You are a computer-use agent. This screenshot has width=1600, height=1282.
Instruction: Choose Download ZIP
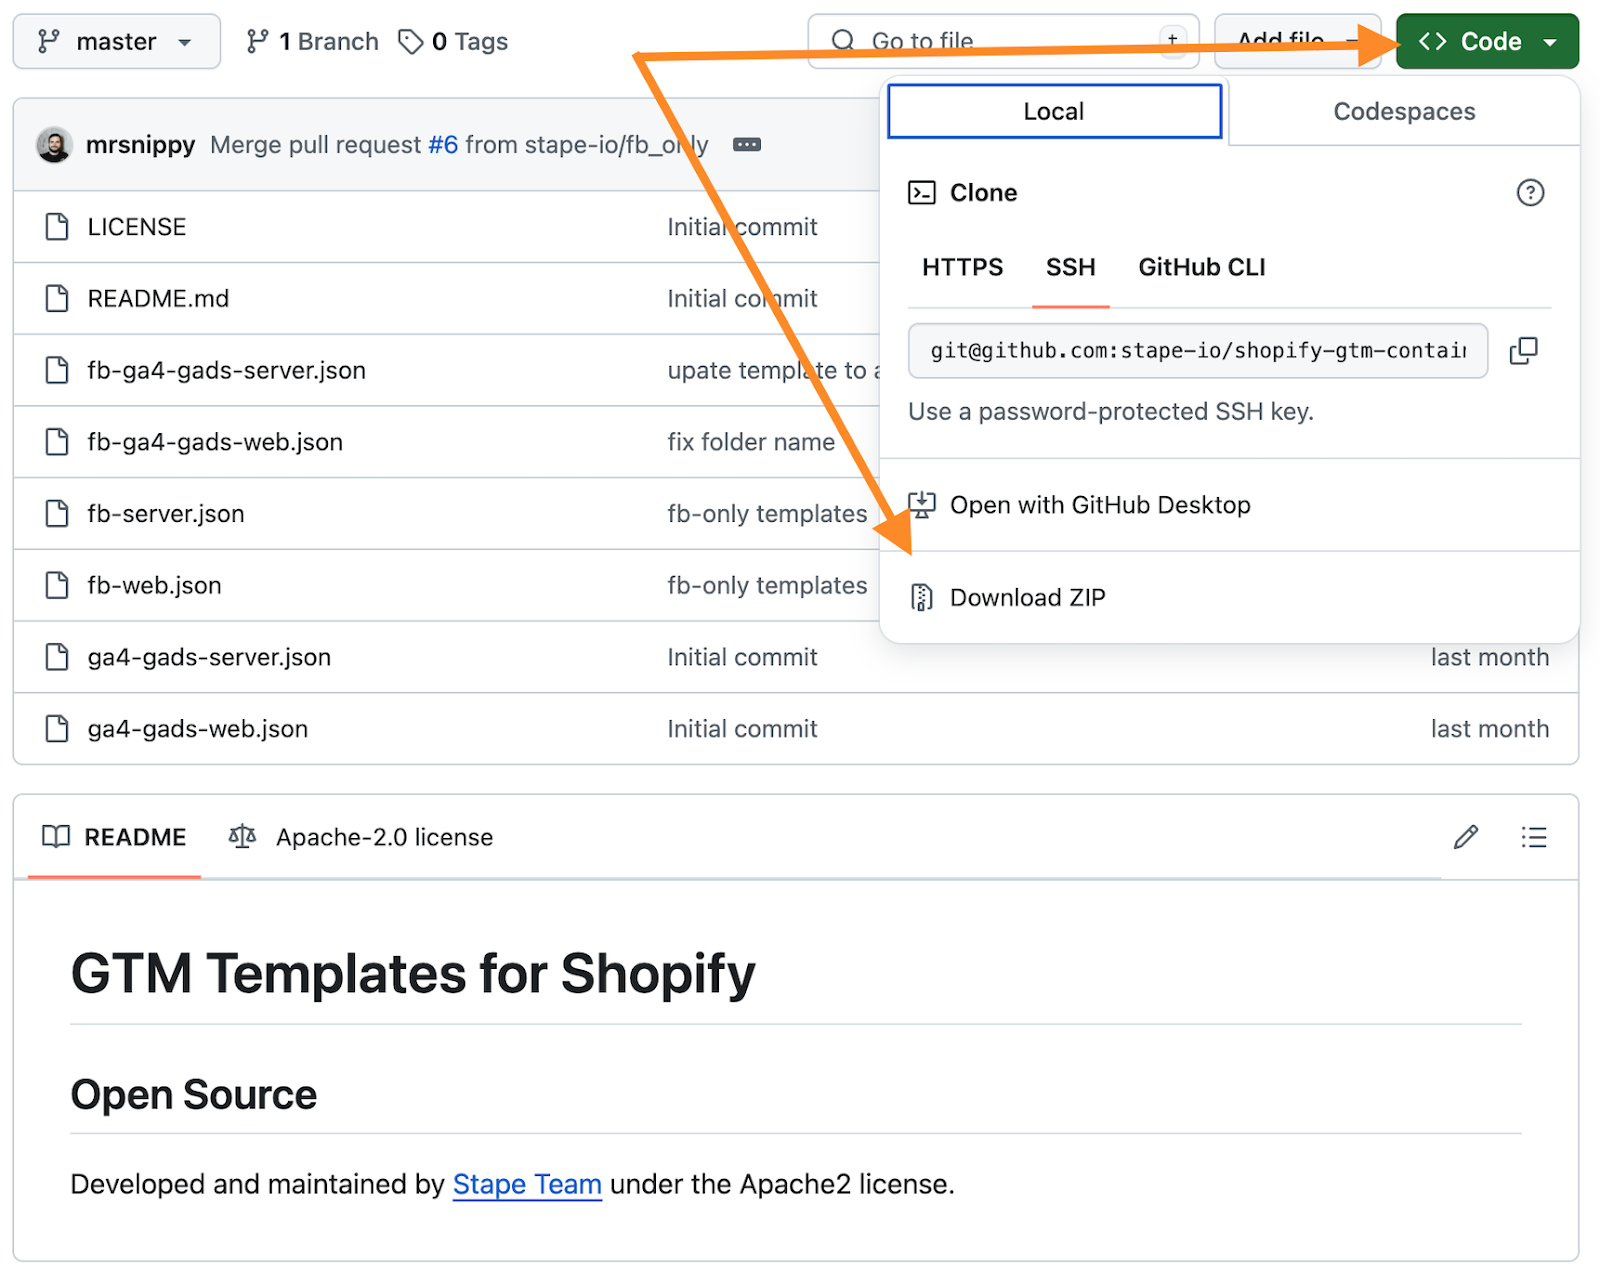pos(1027,597)
